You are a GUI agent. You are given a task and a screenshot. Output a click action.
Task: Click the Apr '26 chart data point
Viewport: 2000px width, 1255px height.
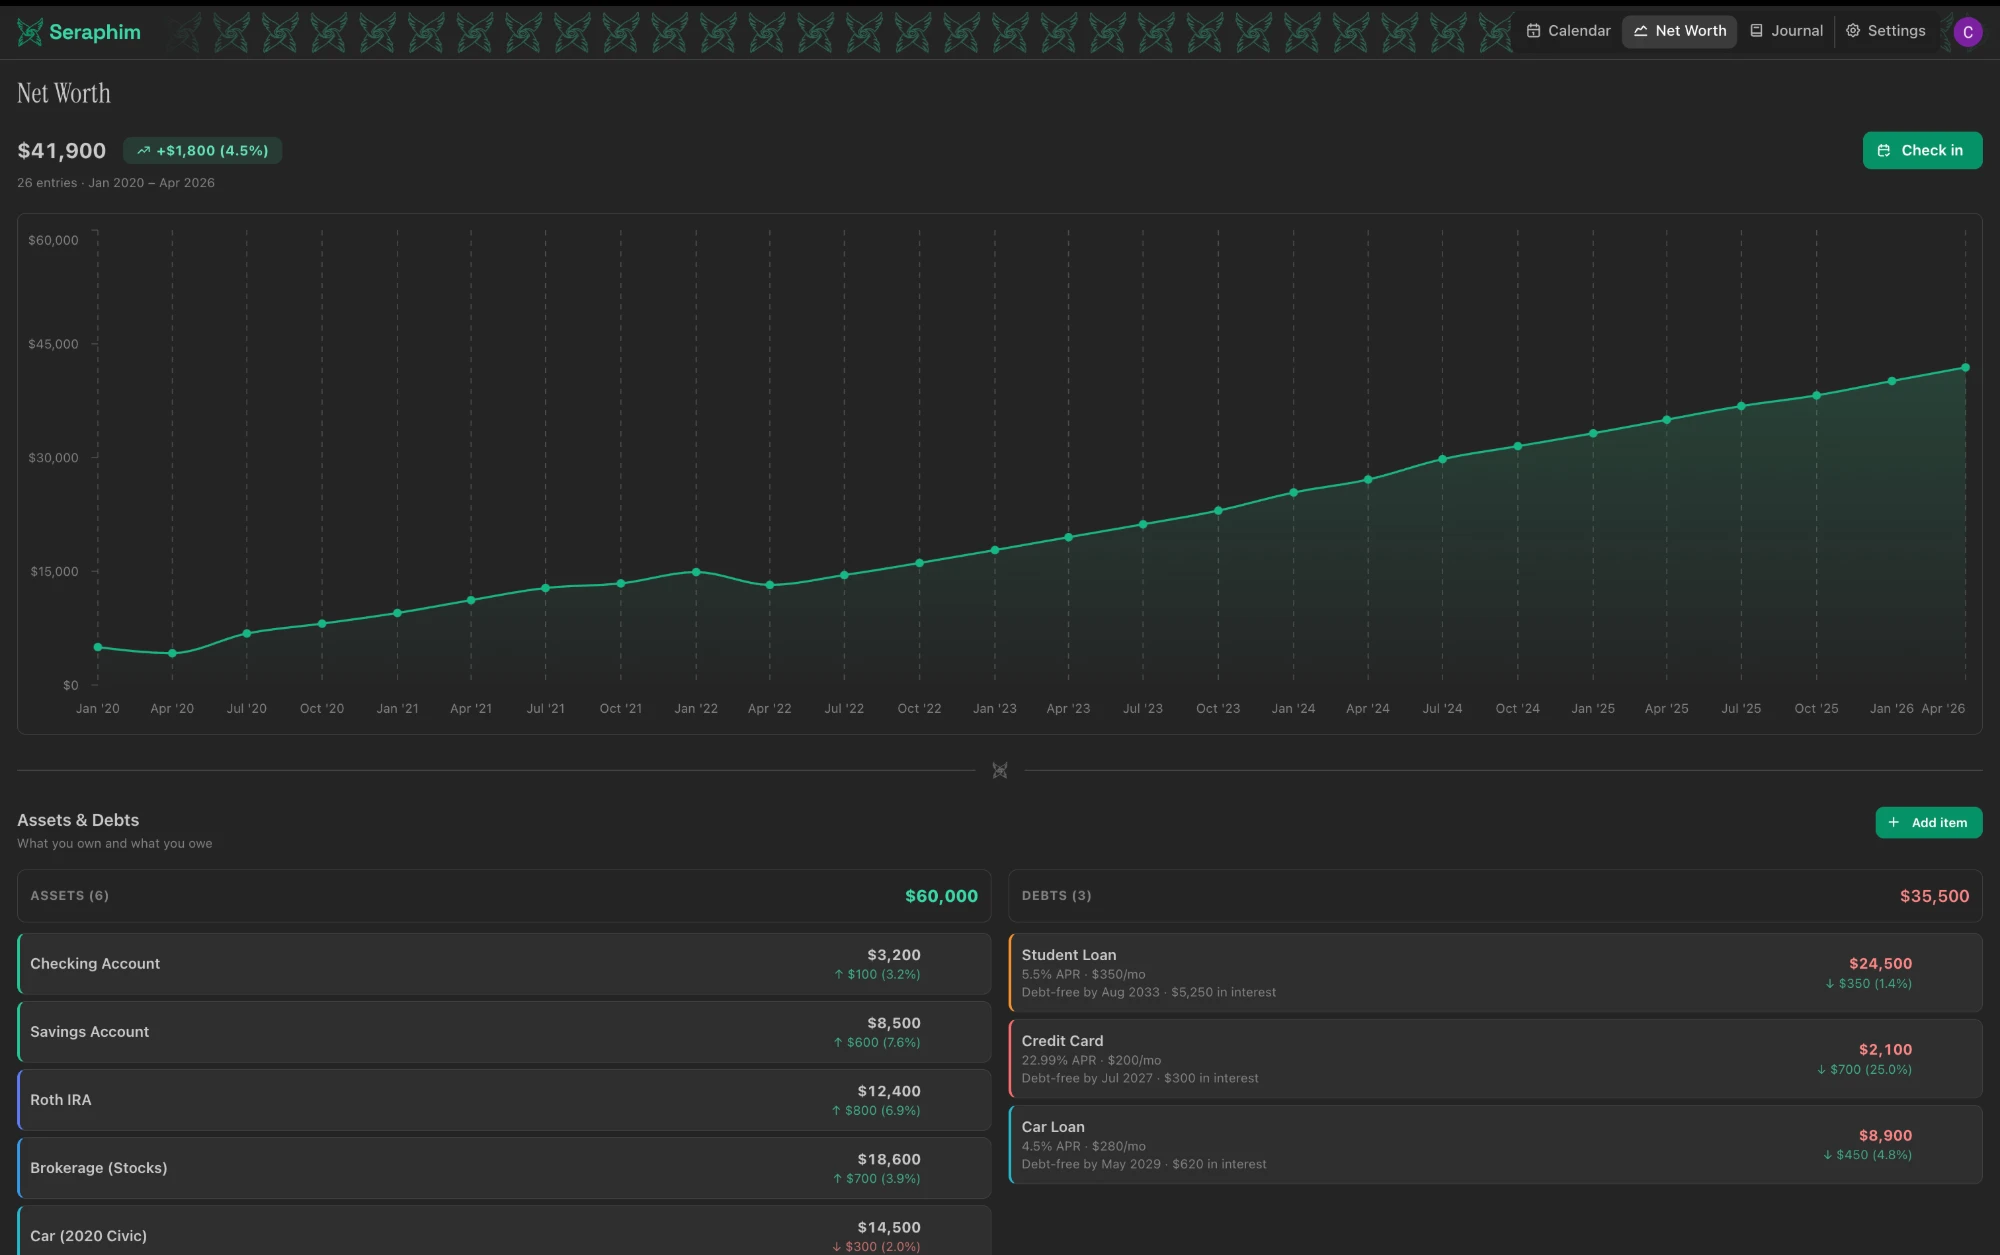[1965, 368]
